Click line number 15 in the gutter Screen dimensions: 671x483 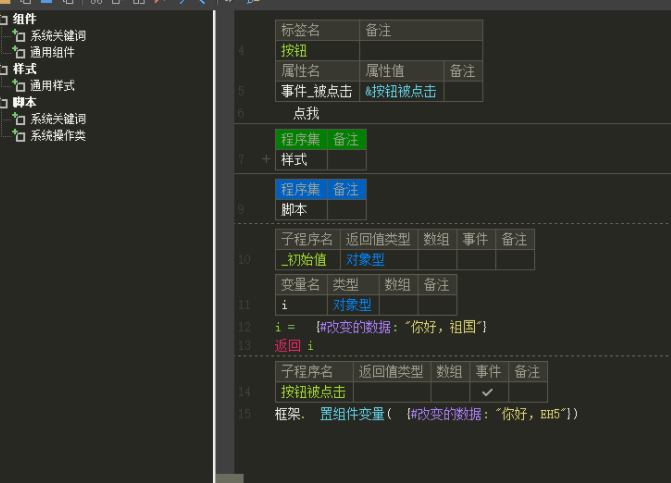(244, 414)
